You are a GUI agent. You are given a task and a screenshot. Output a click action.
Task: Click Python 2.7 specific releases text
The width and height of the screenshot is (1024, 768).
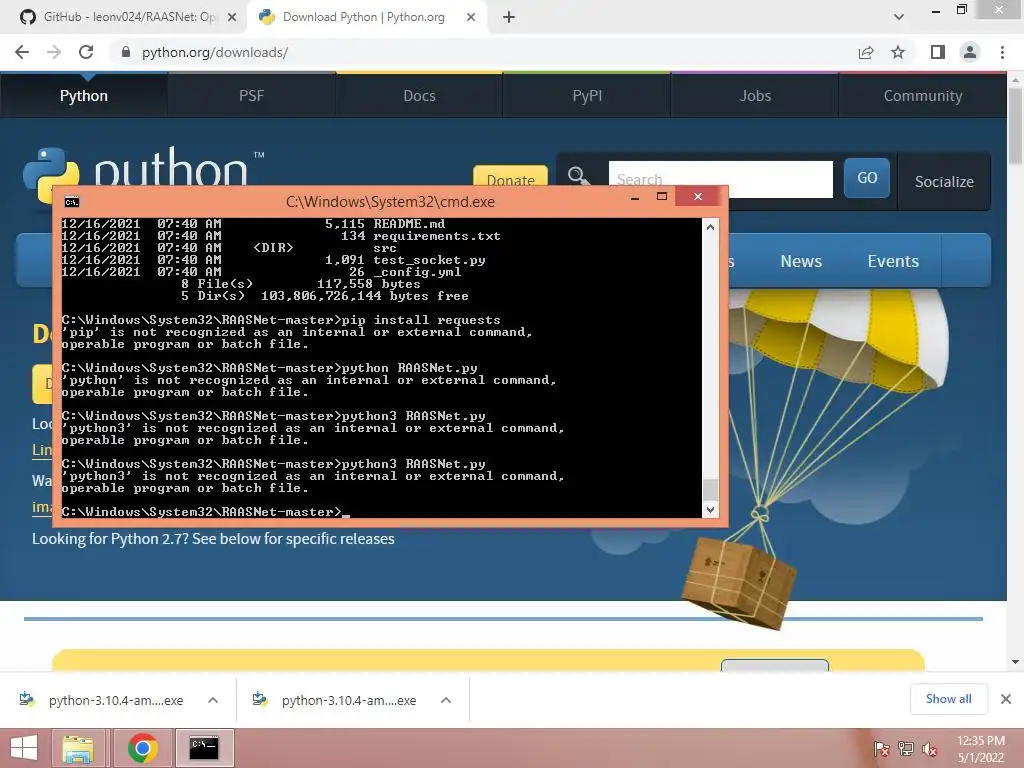213,539
